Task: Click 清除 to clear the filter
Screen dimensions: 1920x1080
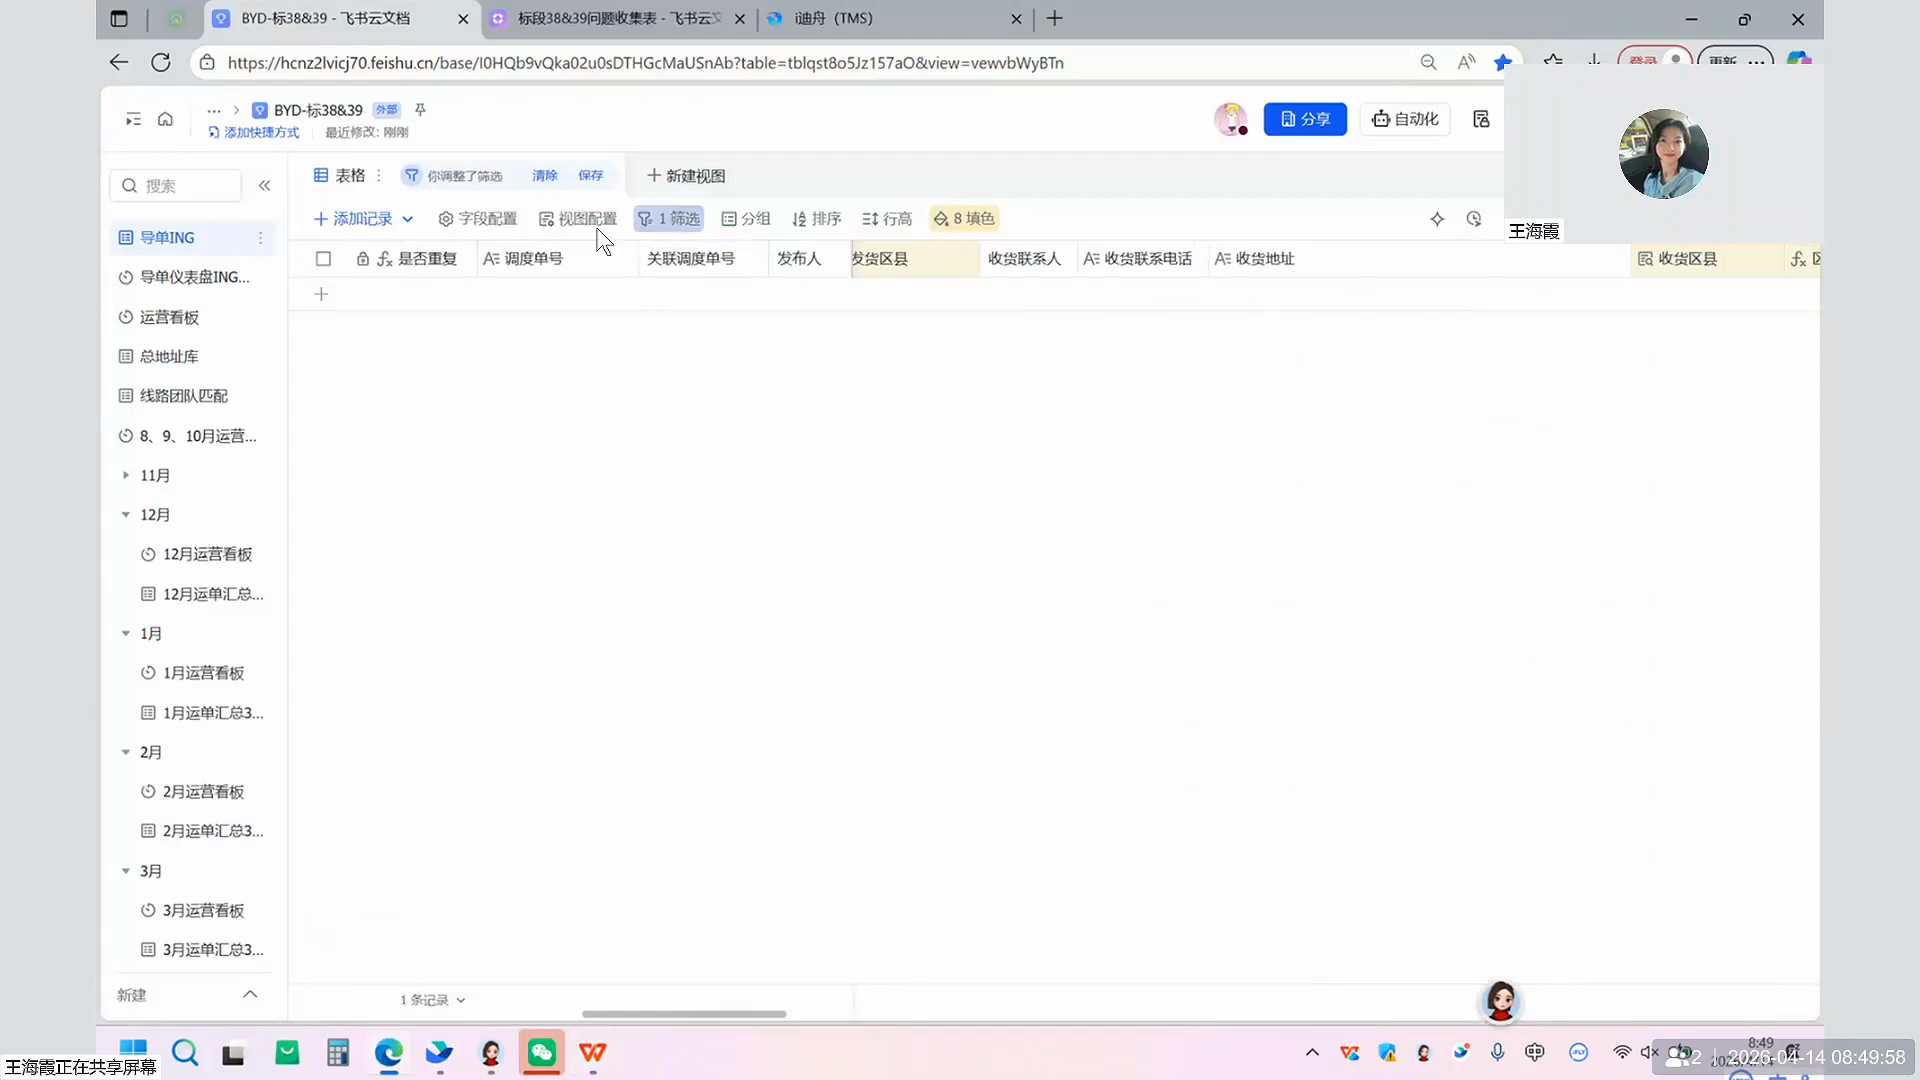Action: click(545, 176)
